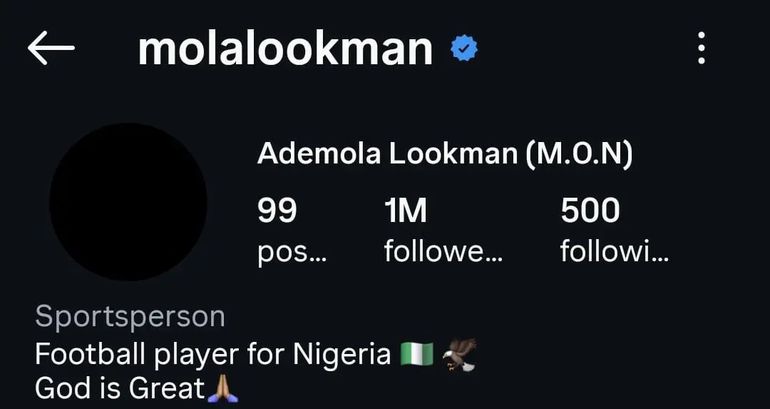Tap the blue verified badge
Screen dimensions: 770x409
click(x=463, y=48)
